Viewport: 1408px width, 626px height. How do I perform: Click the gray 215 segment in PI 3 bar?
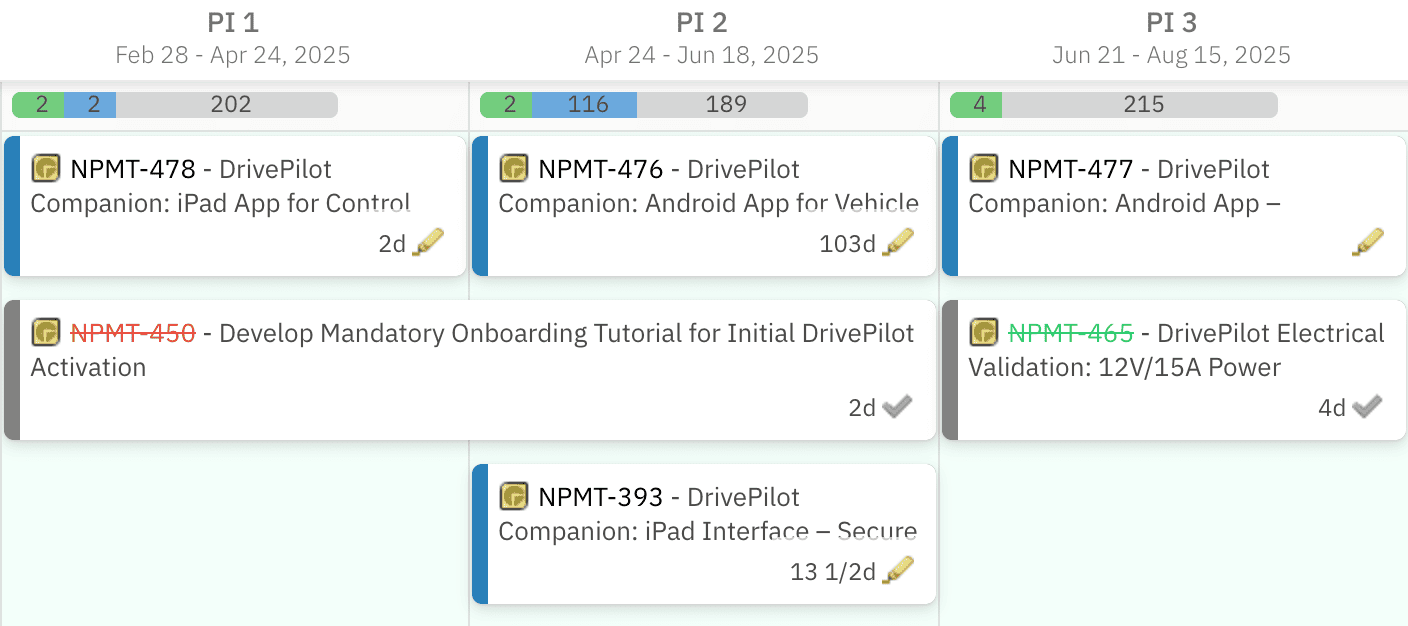(x=1140, y=104)
